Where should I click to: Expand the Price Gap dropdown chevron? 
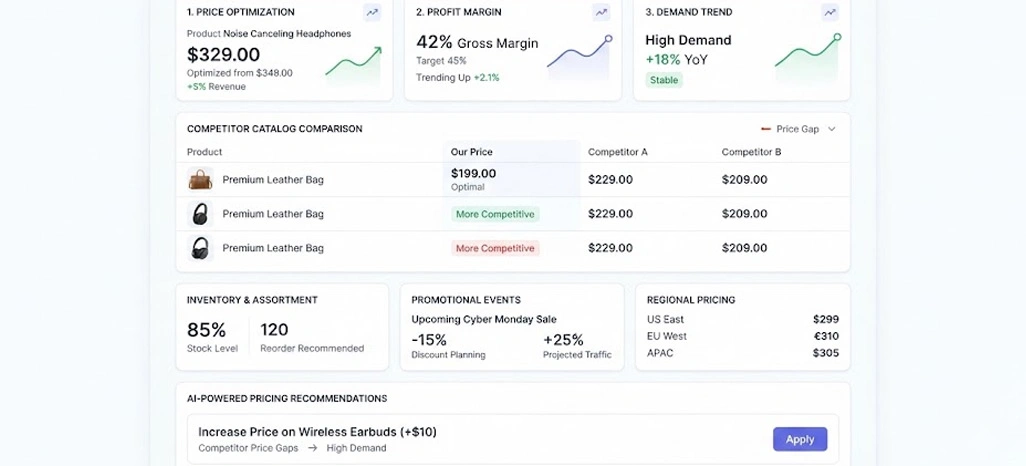coord(832,129)
